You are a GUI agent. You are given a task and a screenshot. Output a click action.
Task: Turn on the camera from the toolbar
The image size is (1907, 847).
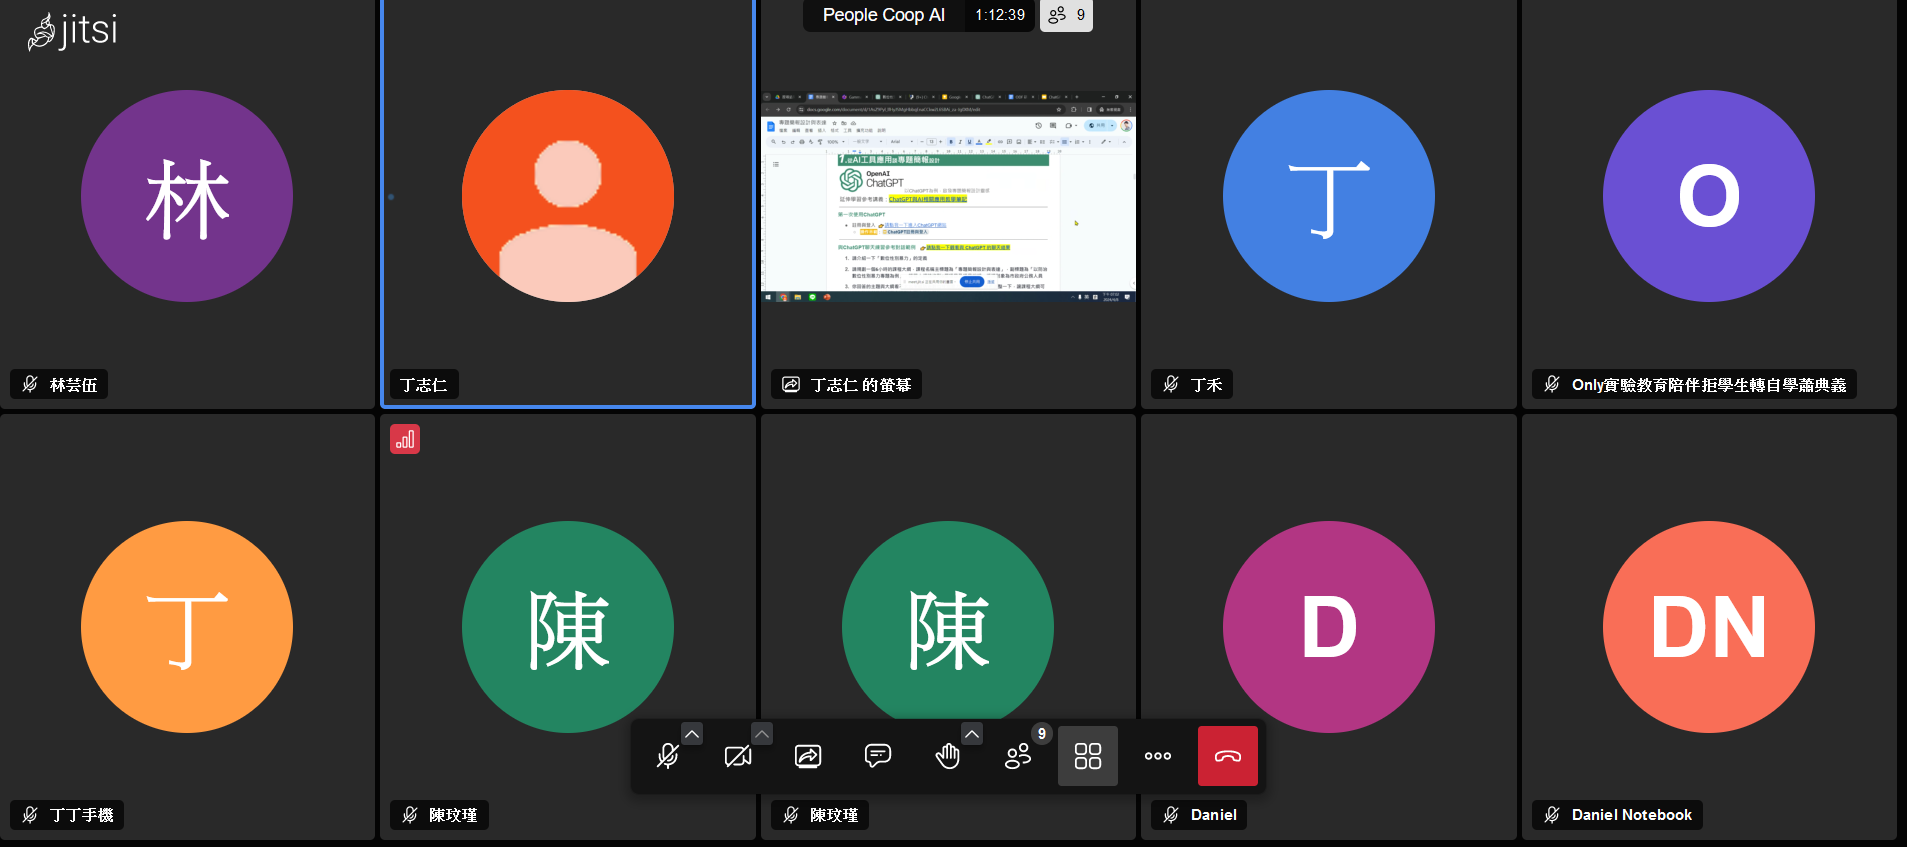738,756
